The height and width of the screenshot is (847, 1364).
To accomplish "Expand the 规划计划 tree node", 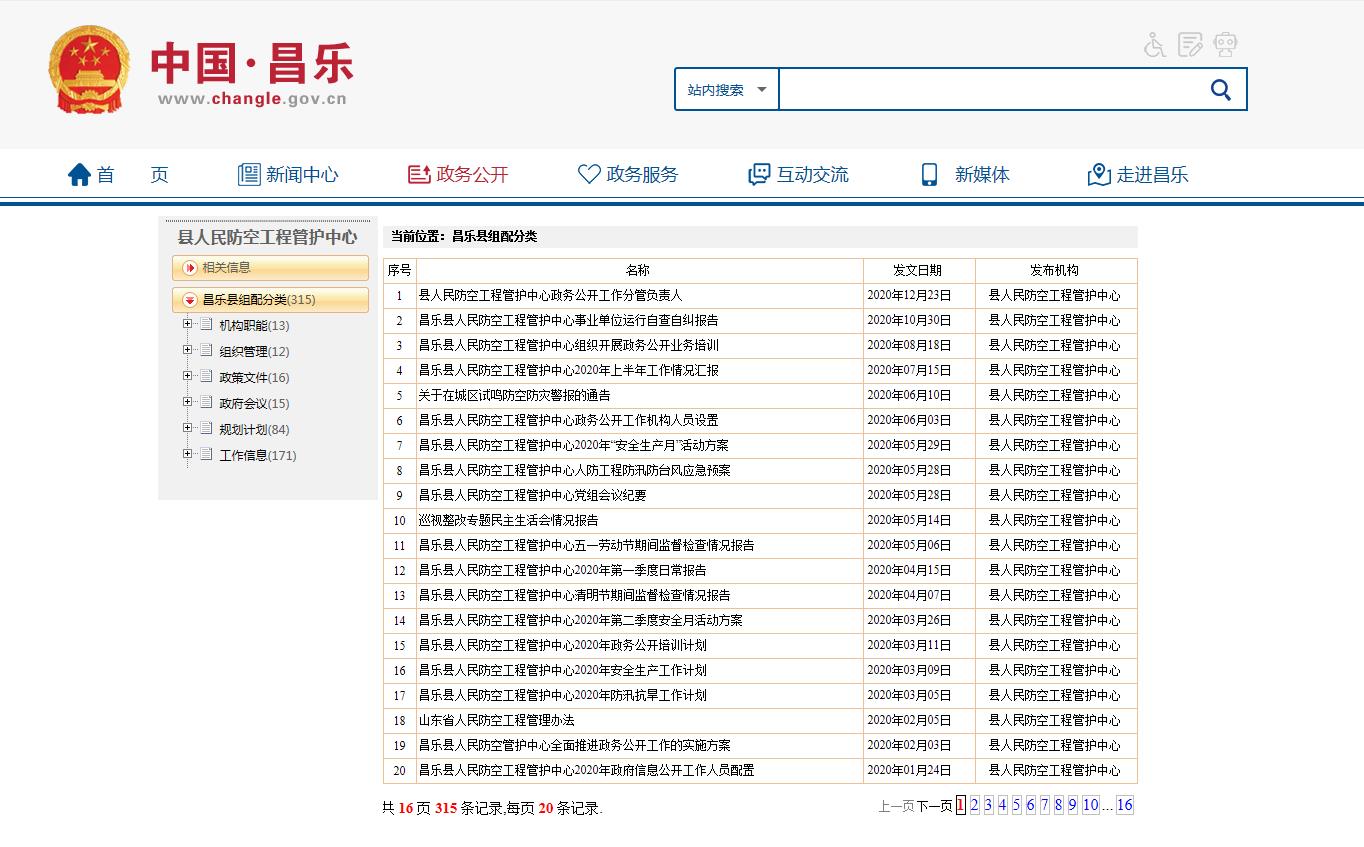I will (x=187, y=428).
